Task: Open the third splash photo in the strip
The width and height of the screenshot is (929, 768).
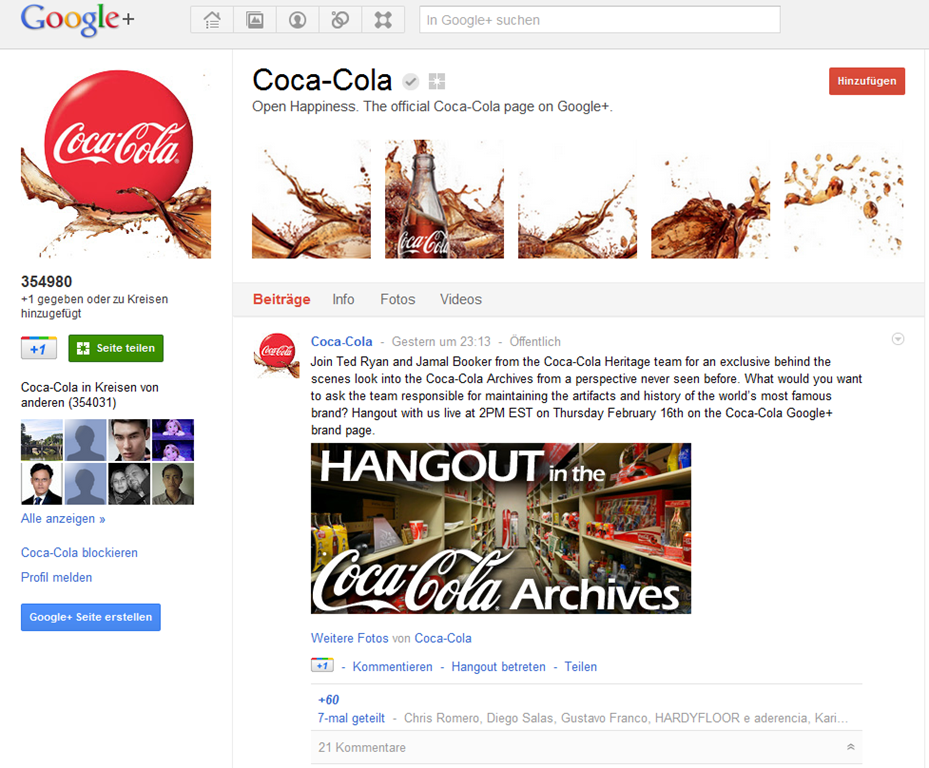Action: click(577, 199)
